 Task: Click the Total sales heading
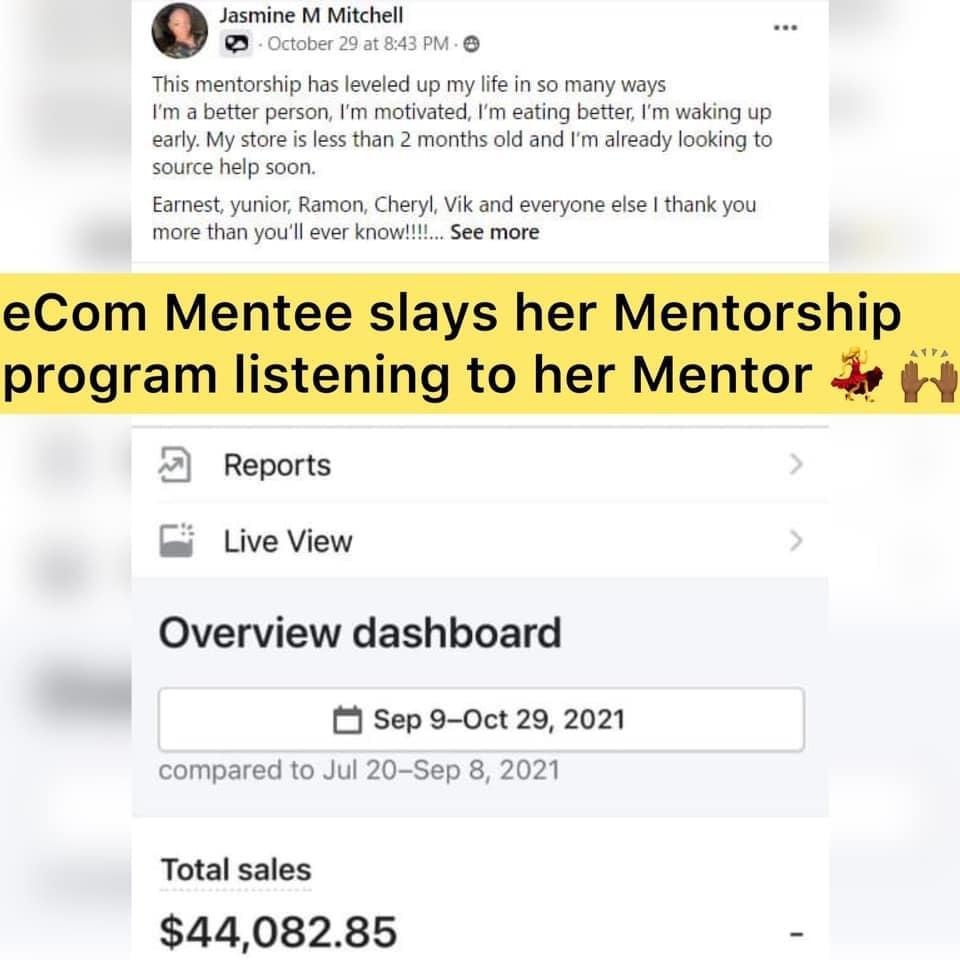click(236, 870)
